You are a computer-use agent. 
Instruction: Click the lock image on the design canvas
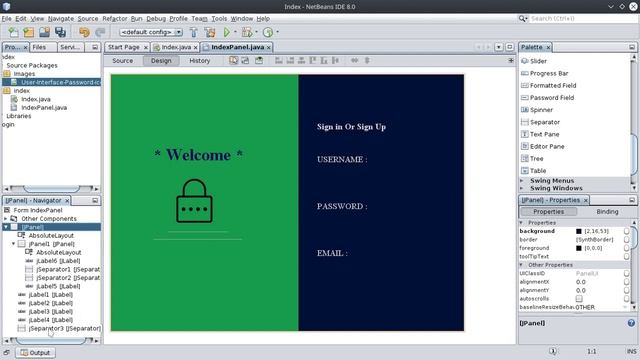(x=194, y=201)
